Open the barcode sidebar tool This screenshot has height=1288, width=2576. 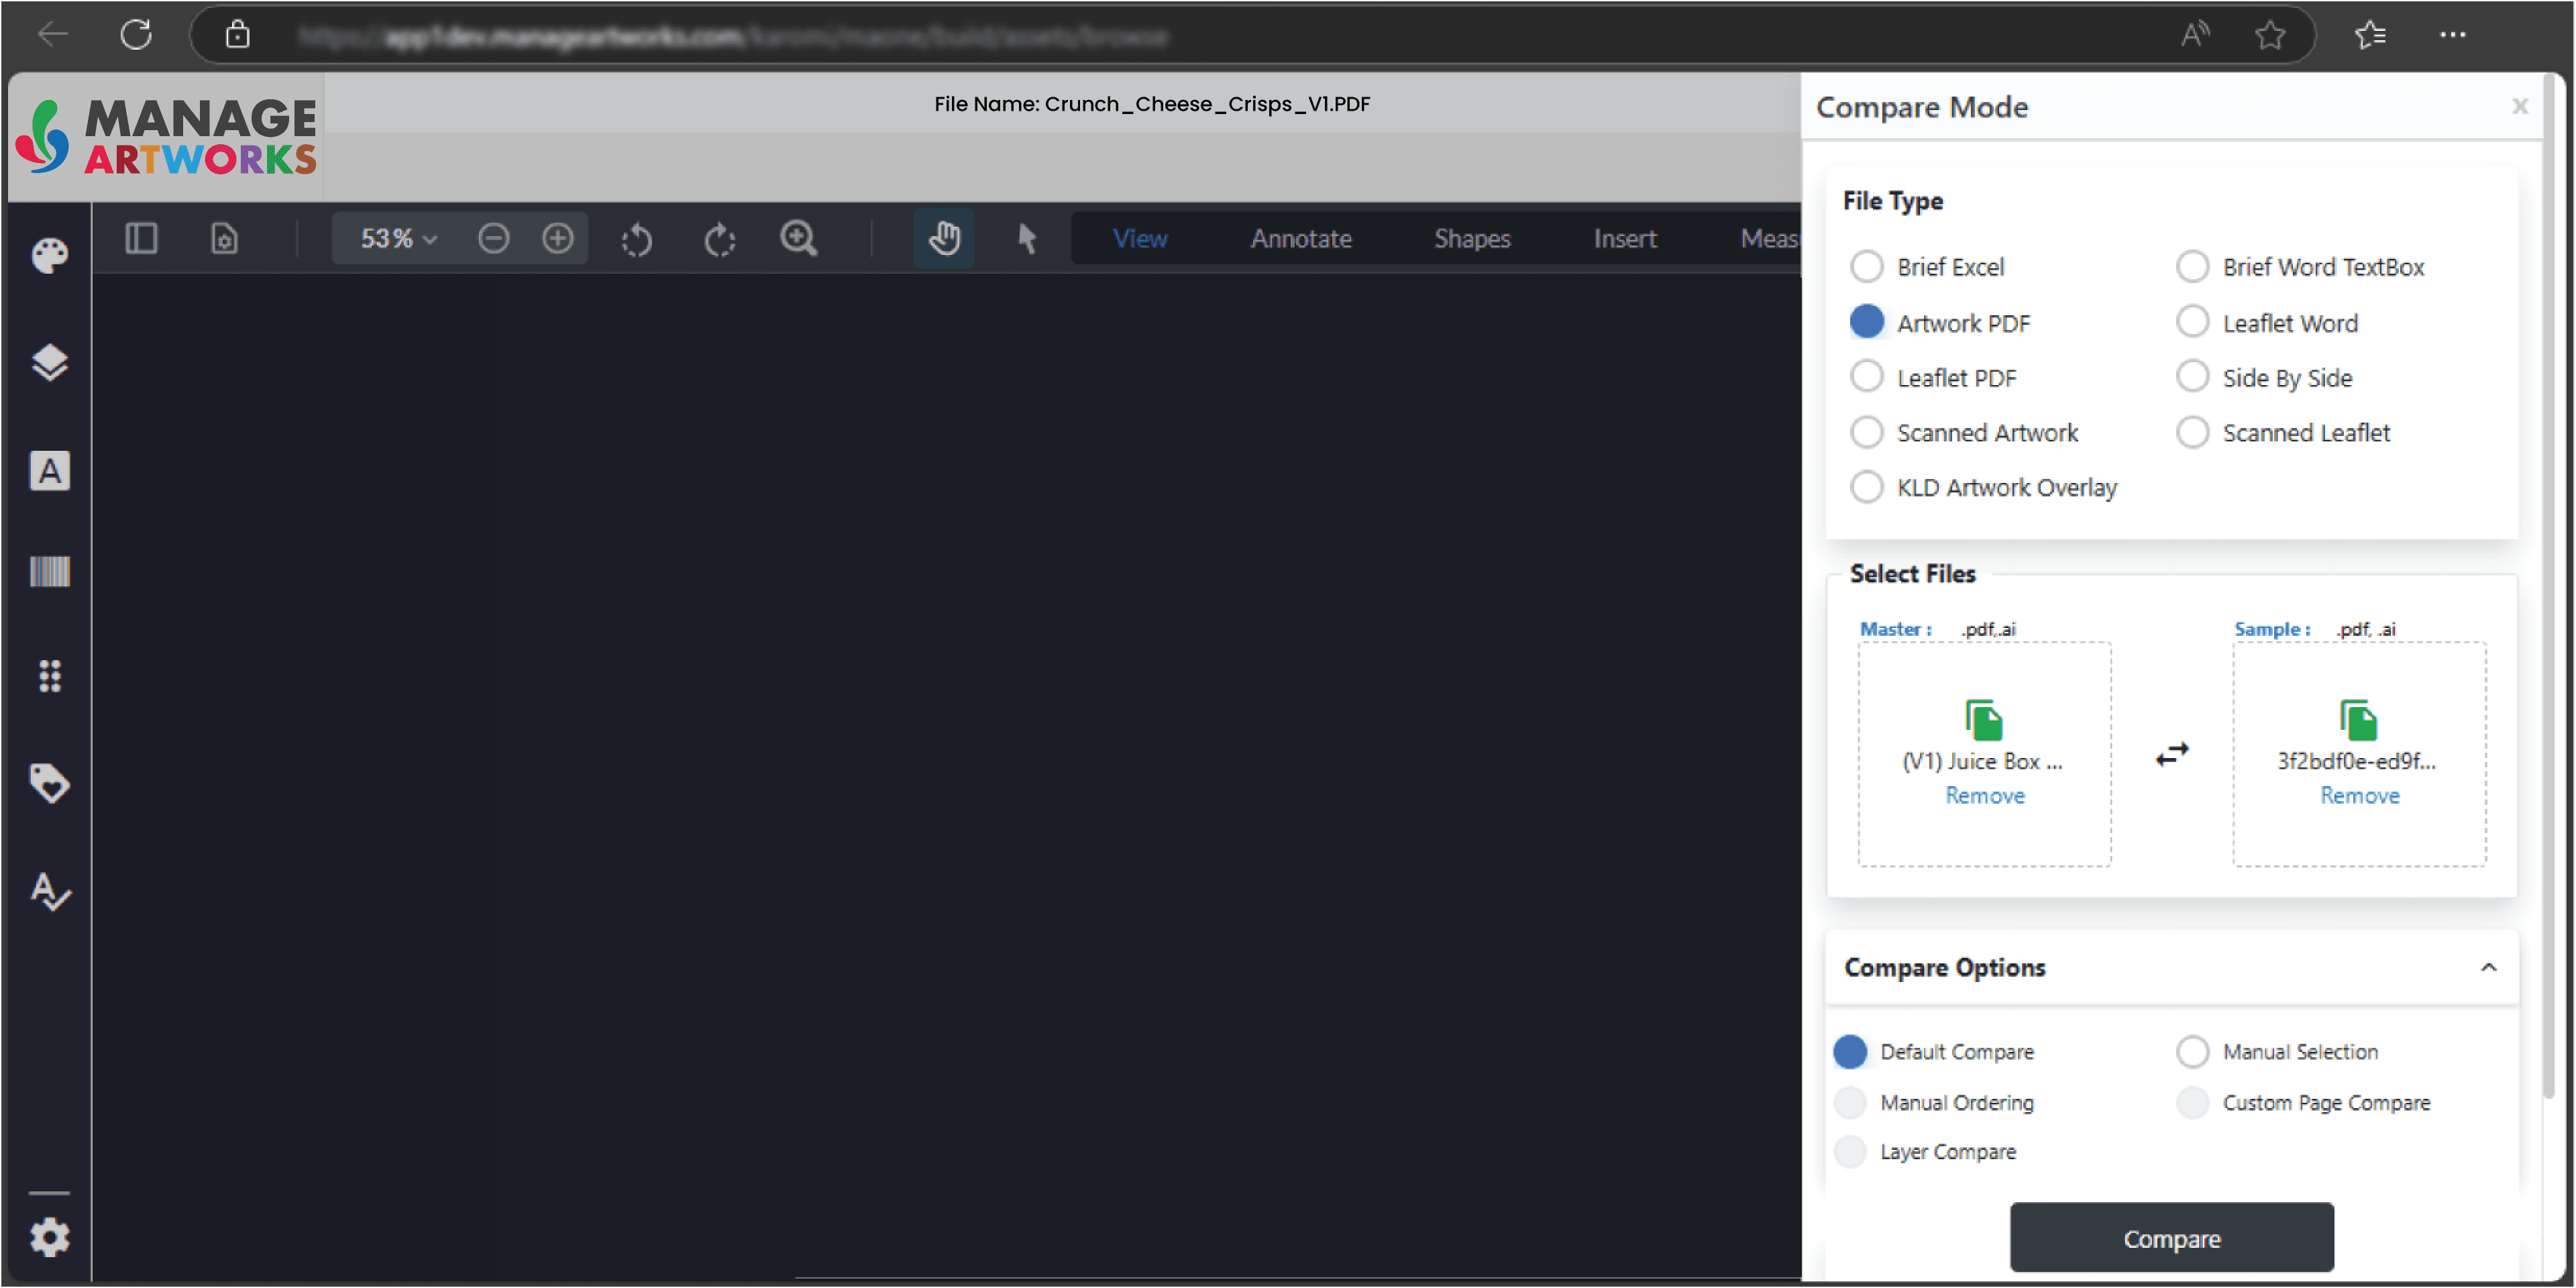tap(50, 572)
